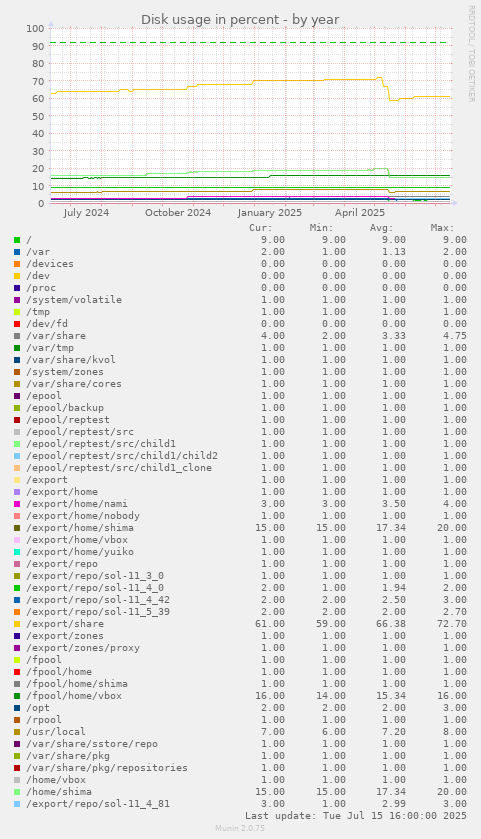Click the '/export/zones/proxy' legend label

pos(83,648)
